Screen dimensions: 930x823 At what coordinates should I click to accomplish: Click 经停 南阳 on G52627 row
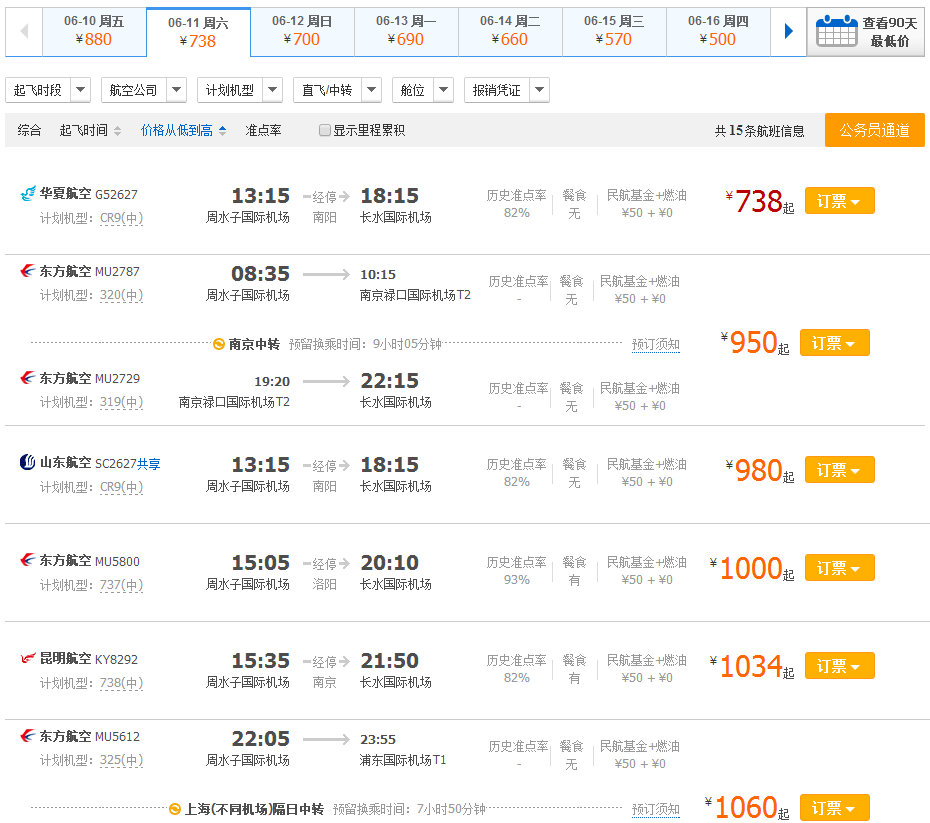[325, 207]
